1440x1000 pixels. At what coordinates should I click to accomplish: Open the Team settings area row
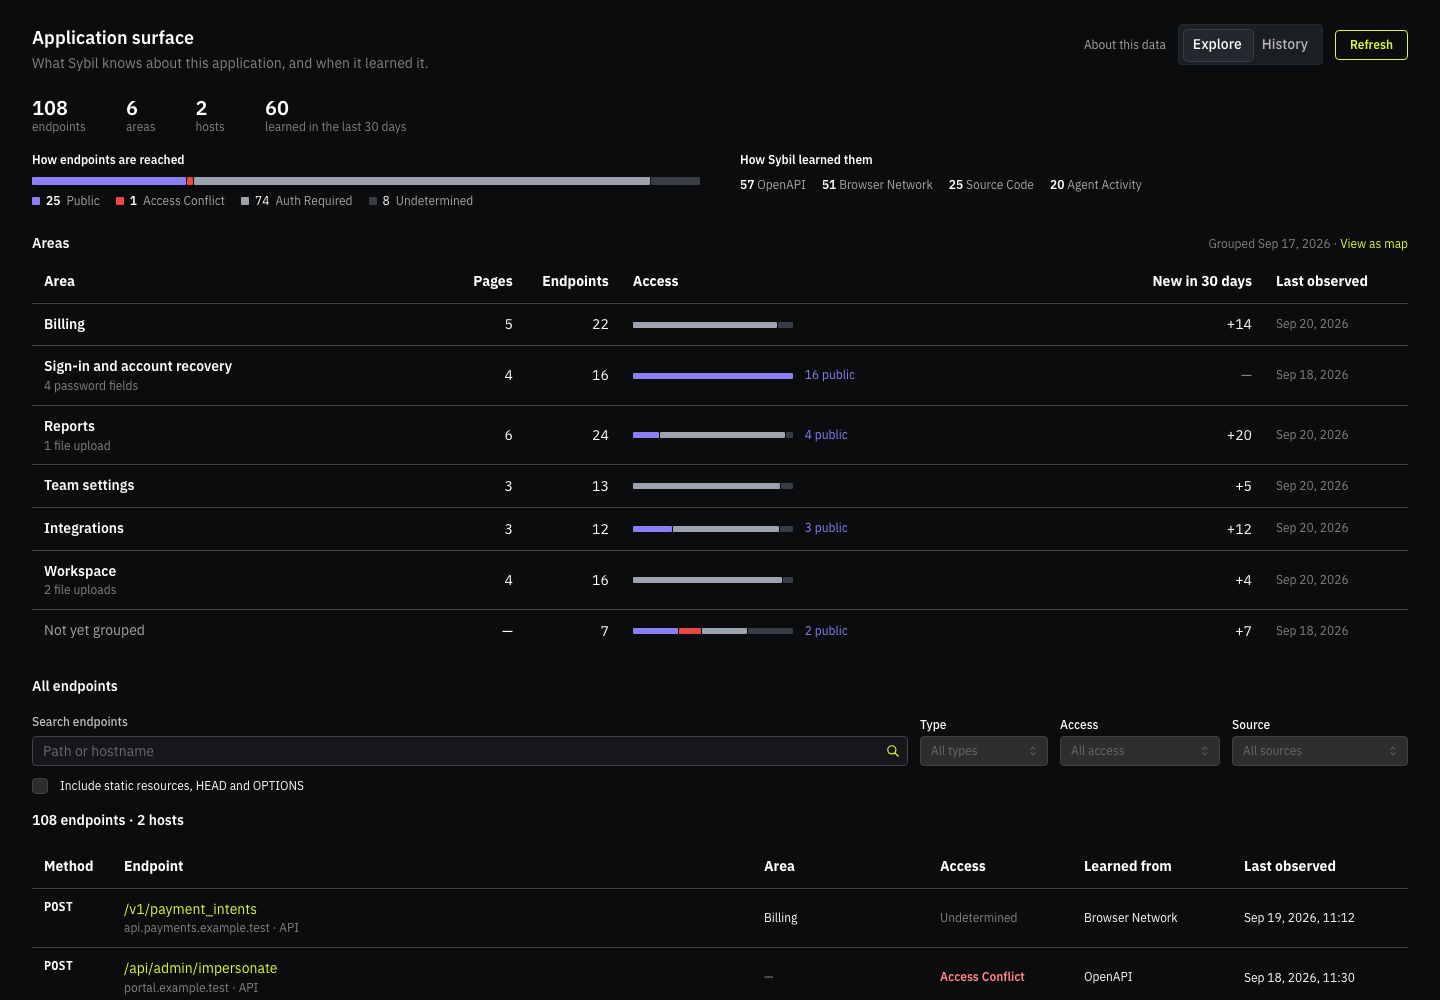(720, 486)
